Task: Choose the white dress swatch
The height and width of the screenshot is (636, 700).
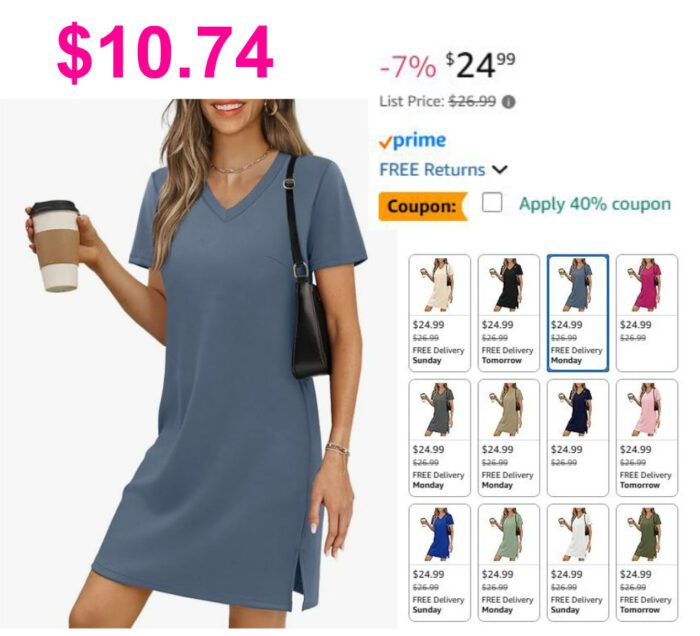Action: tap(578, 563)
